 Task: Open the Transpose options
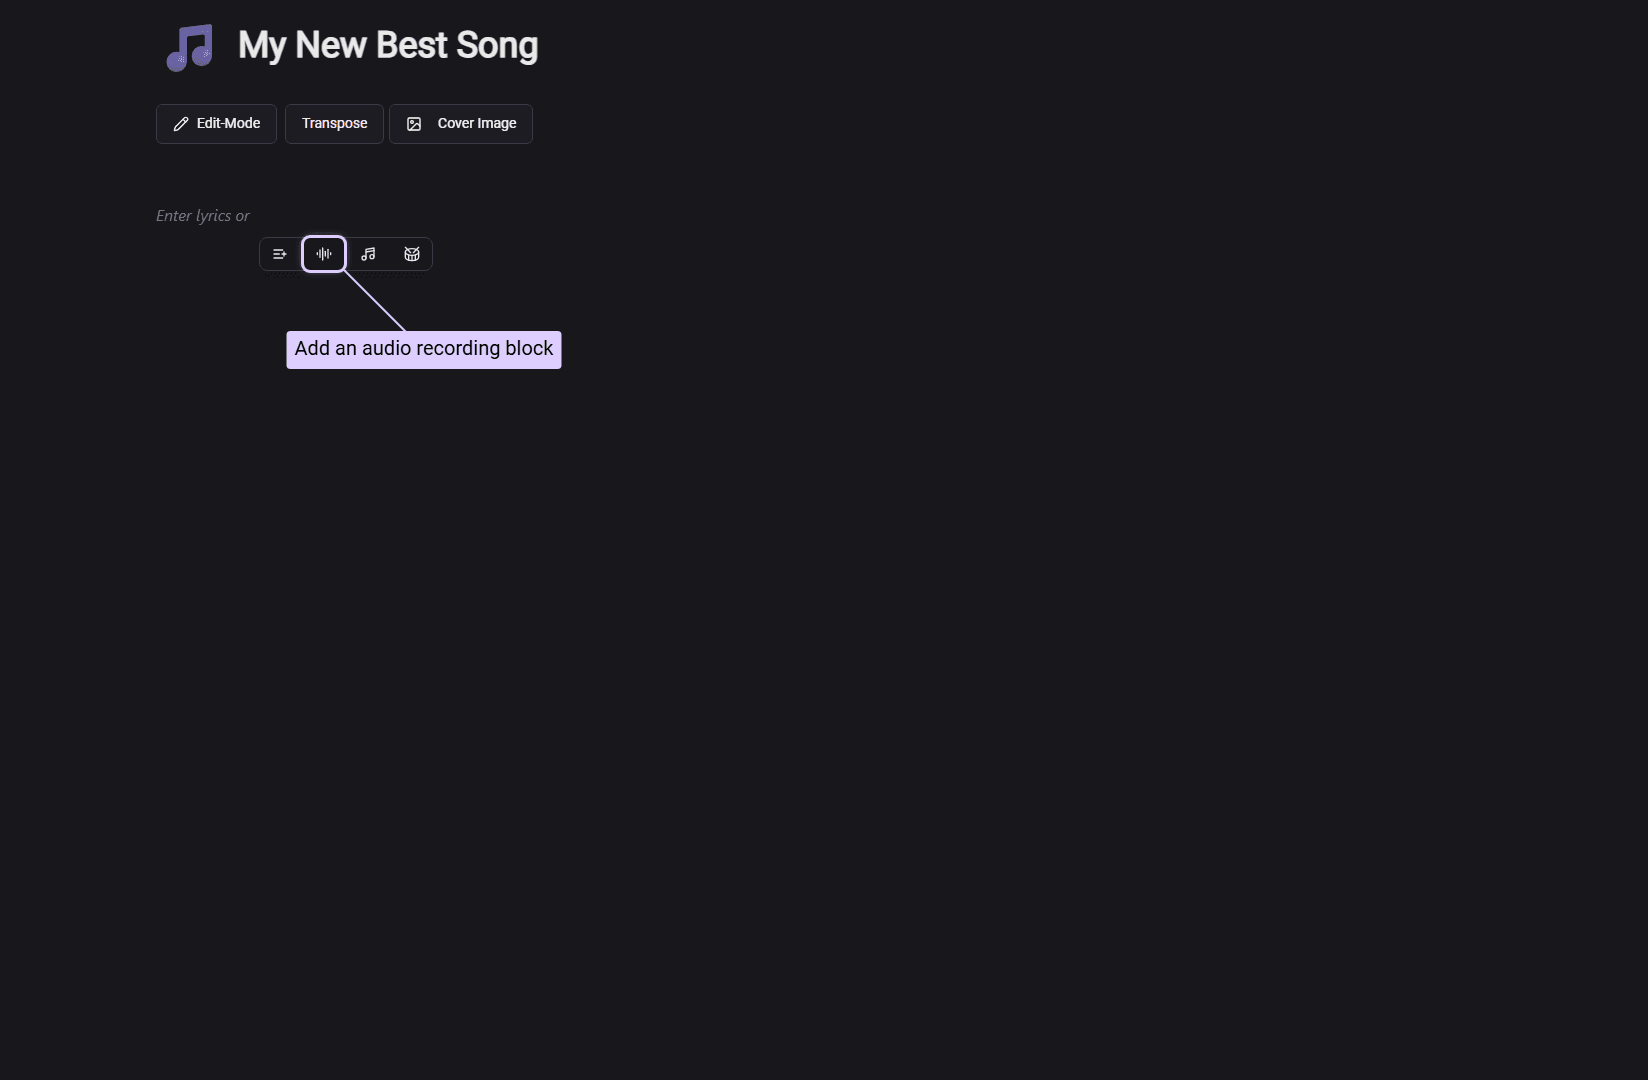[334, 124]
